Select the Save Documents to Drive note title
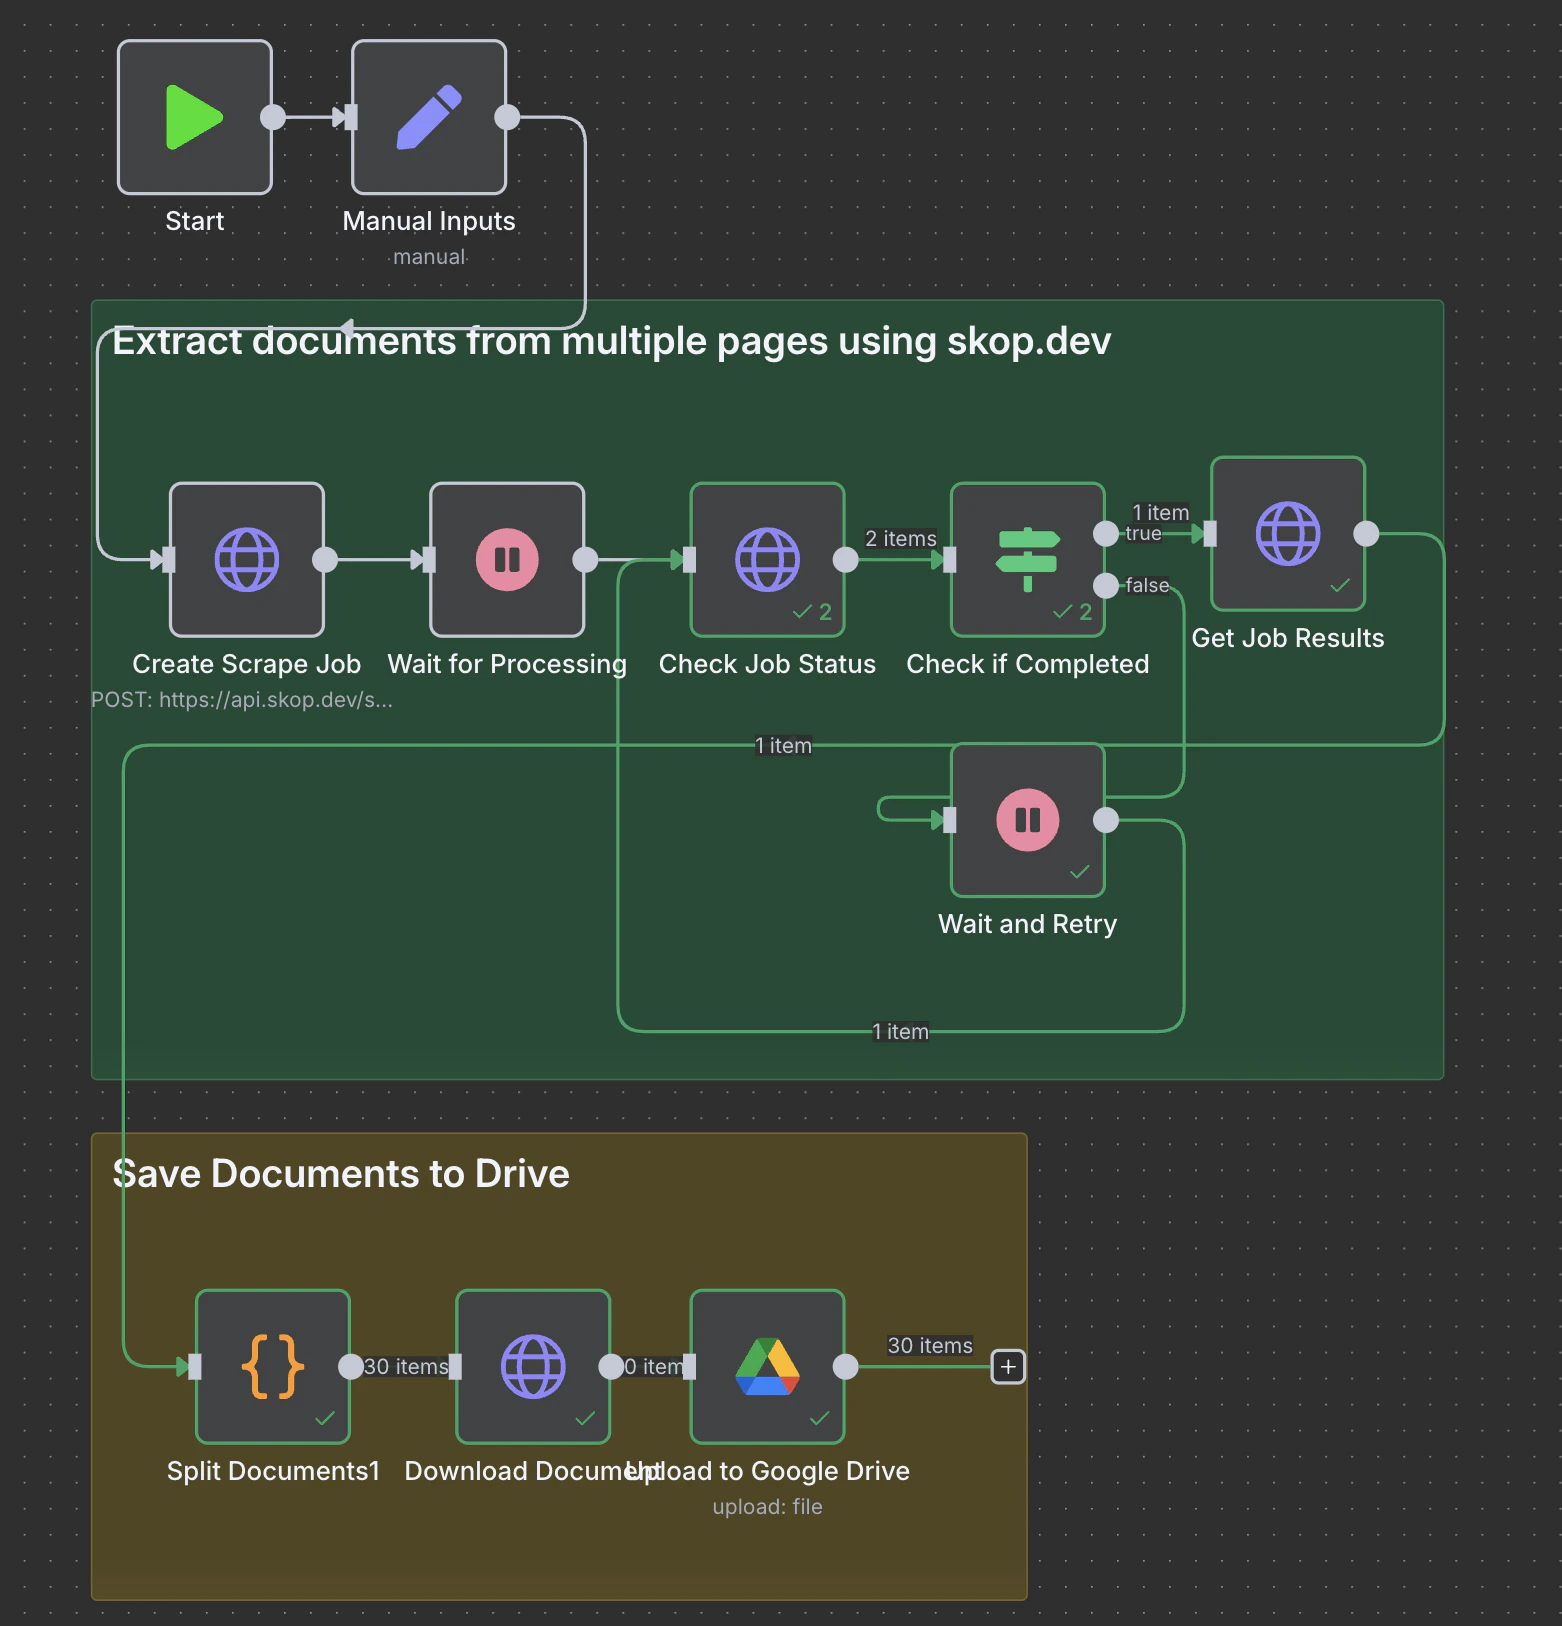Image resolution: width=1562 pixels, height=1626 pixels. pos(341,1174)
